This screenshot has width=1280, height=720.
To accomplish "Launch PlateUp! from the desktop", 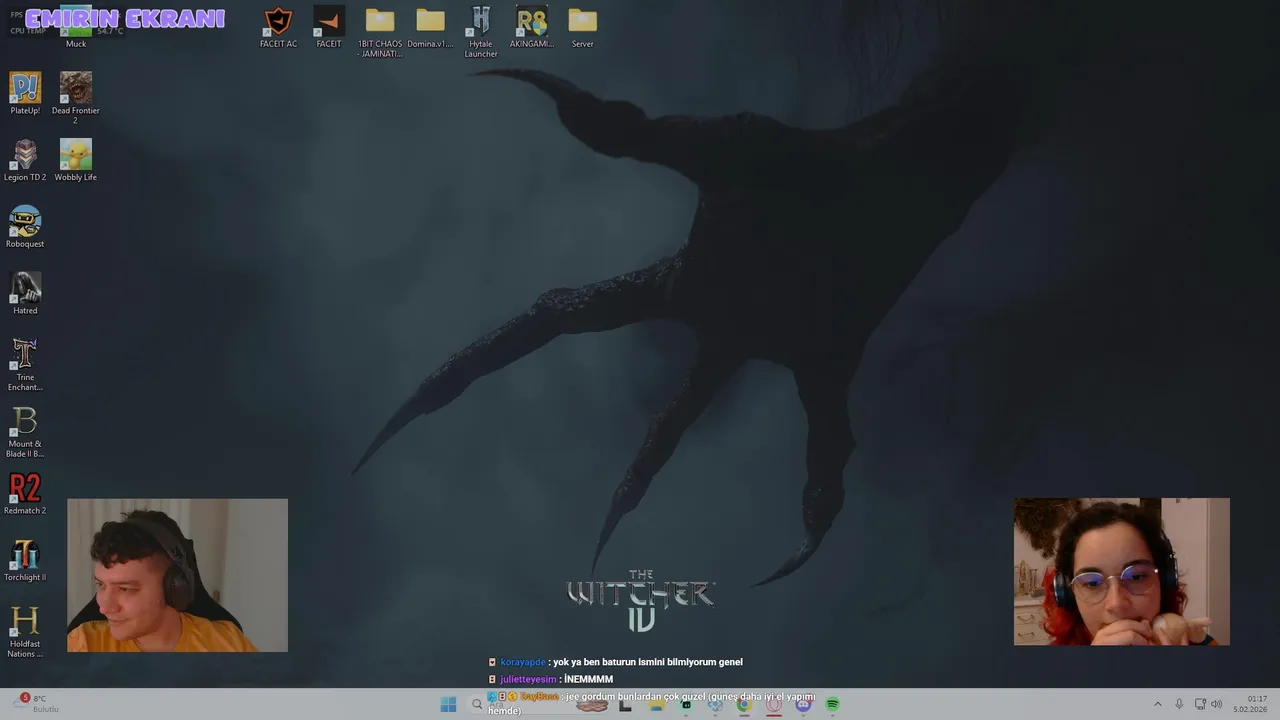I will (x=25, y=94).
